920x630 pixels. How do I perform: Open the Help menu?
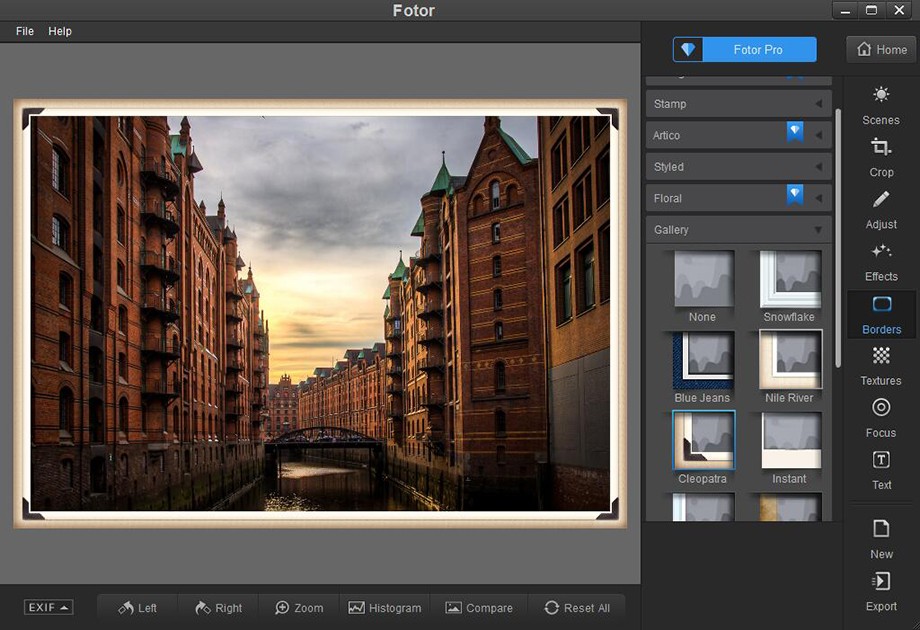pyautogui.click(x=59, y=31)
